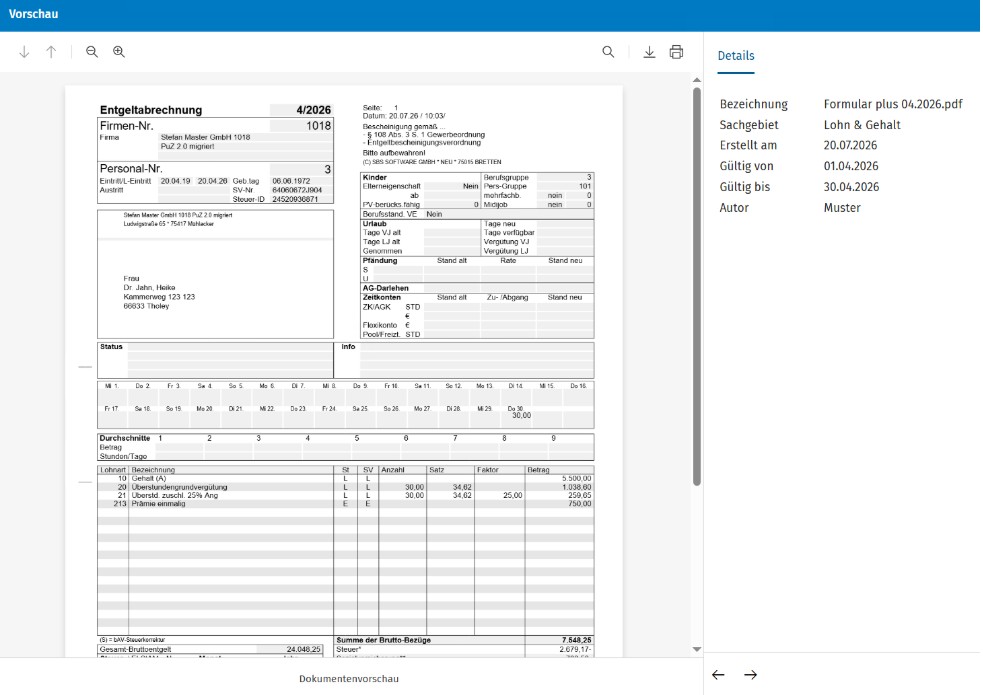
Task: Go to previous page with up arrow
Action: pos(51,52)
